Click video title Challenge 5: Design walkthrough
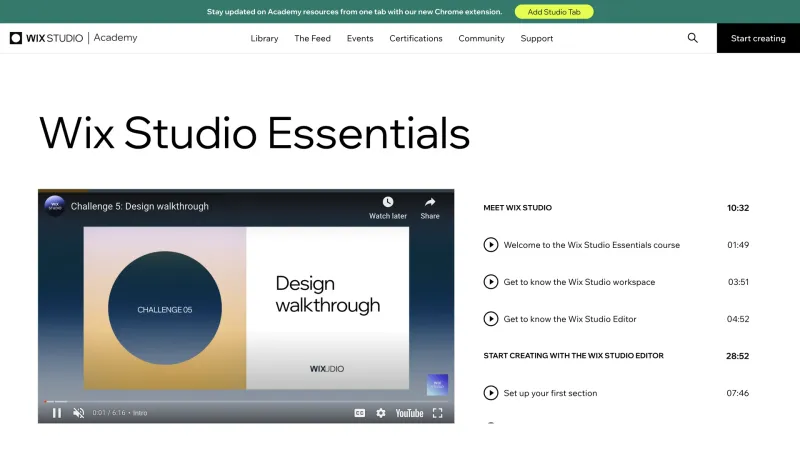This screenshot has width=800, height=450. click(x=140, y=206)
